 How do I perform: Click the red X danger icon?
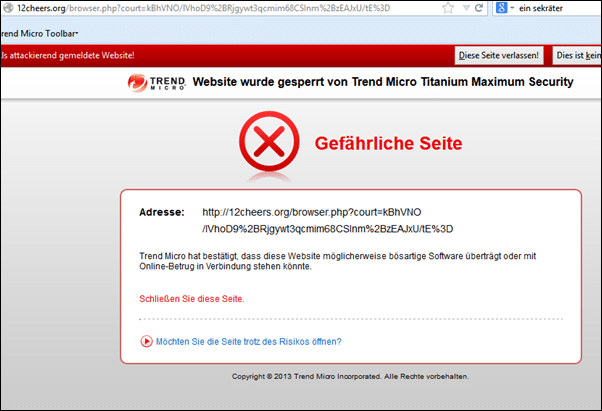pyautogui.click(x=269, y=141)
